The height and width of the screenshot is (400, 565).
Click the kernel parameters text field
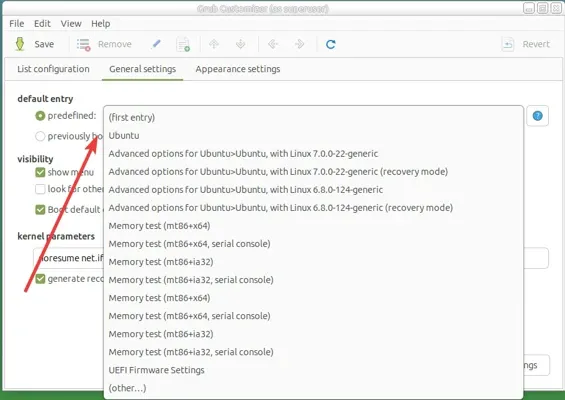(291, 258)
